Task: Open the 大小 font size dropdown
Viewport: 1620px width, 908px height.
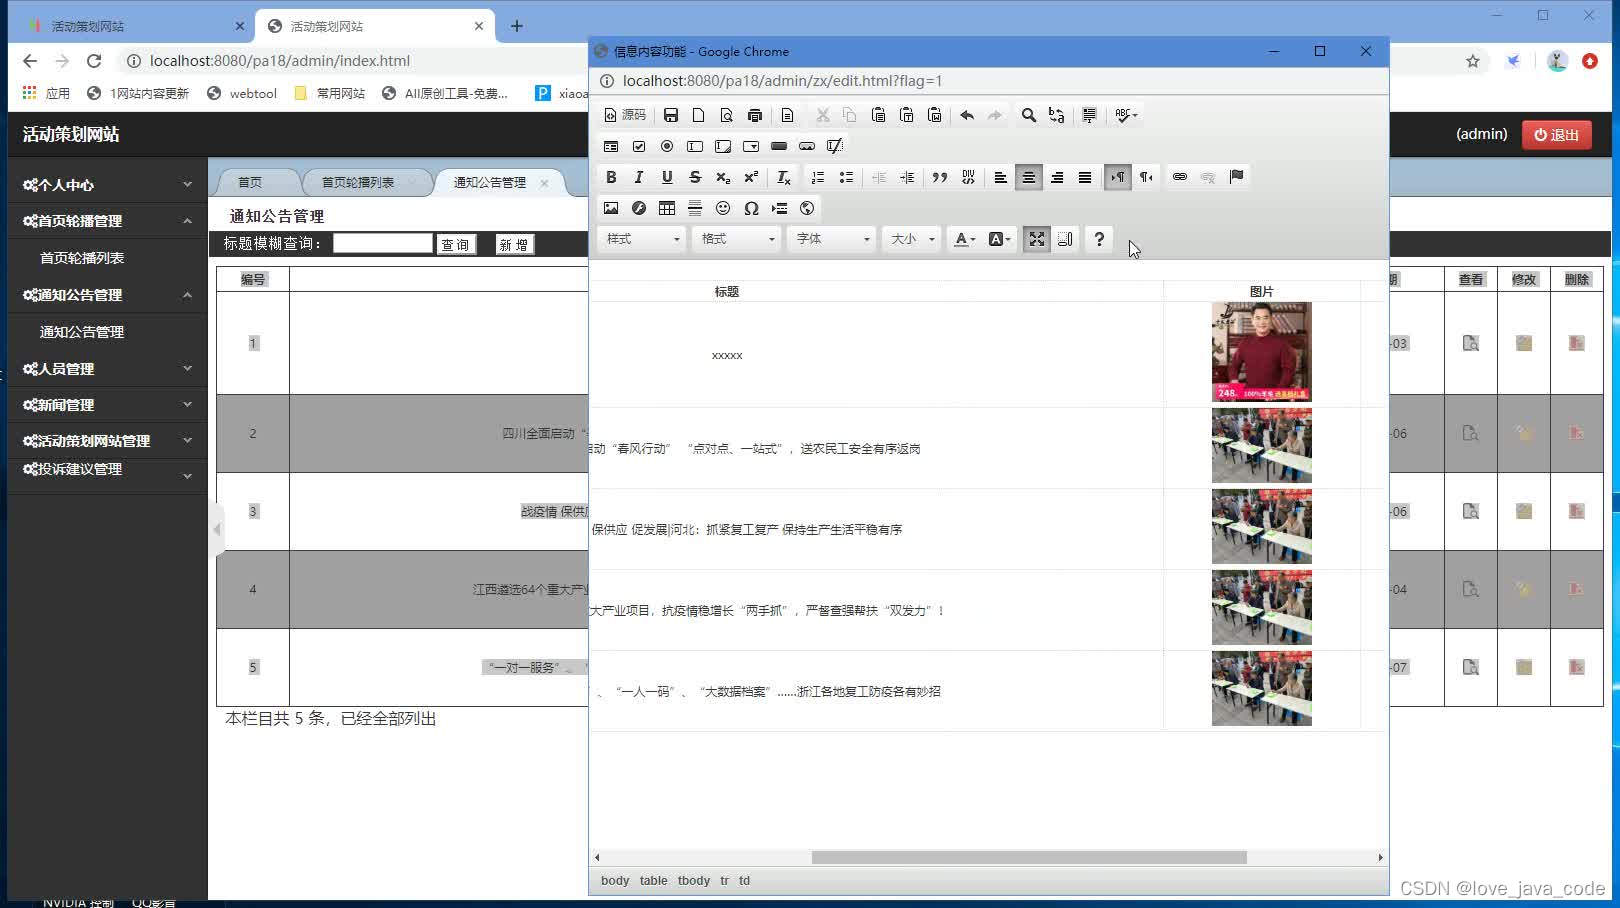Action: pos(911,239)
